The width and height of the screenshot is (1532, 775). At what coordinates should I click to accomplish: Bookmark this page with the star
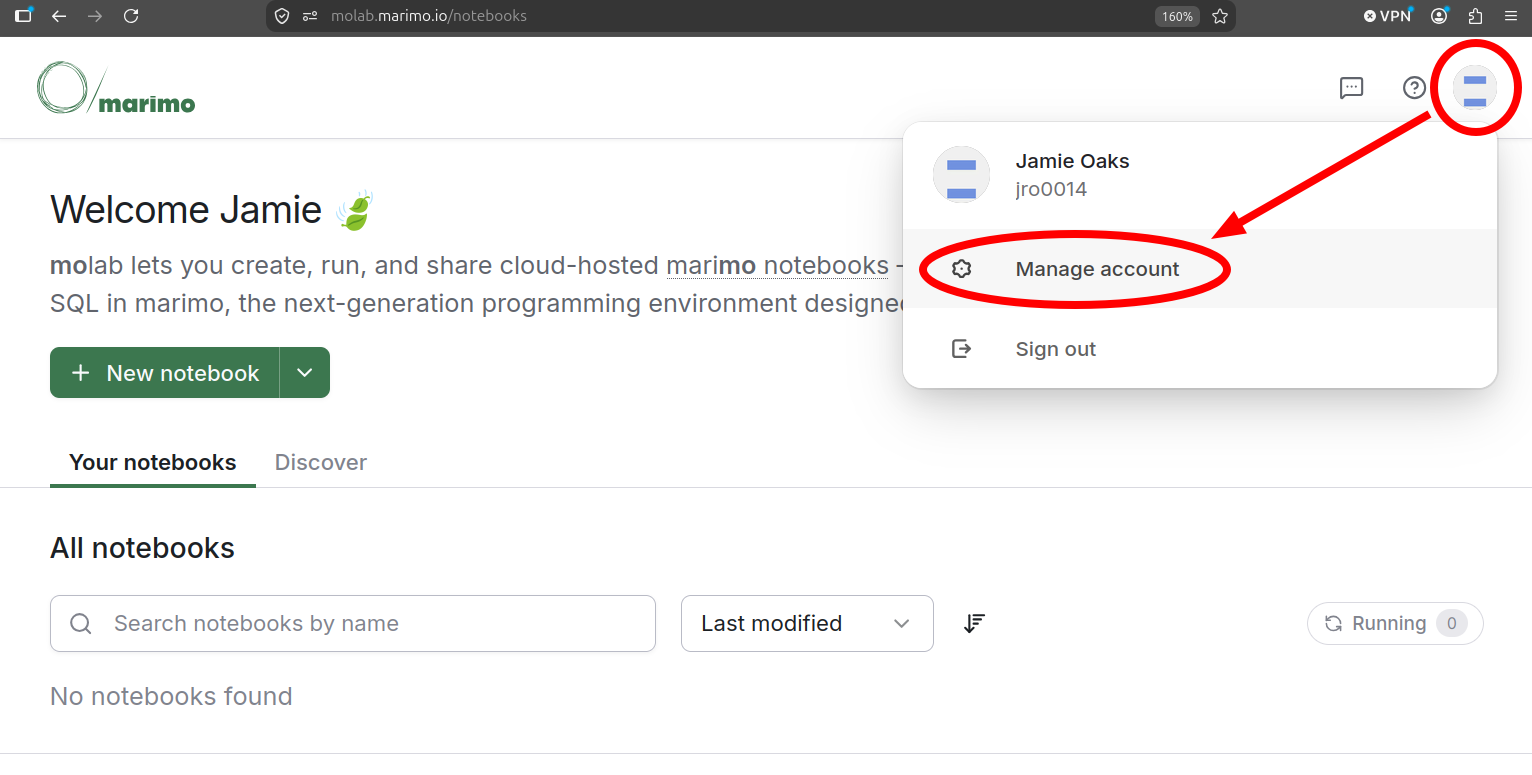[1220, 16]
